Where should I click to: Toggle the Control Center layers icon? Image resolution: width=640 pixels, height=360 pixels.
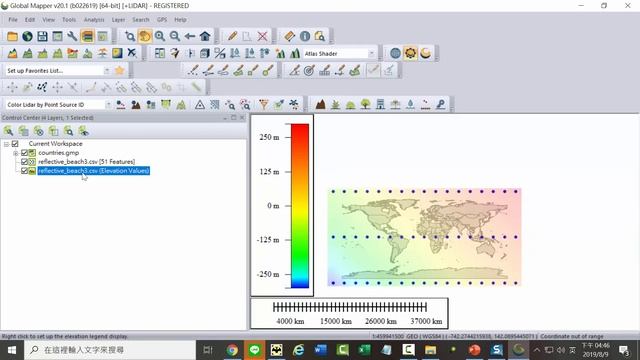coord(87,36)
